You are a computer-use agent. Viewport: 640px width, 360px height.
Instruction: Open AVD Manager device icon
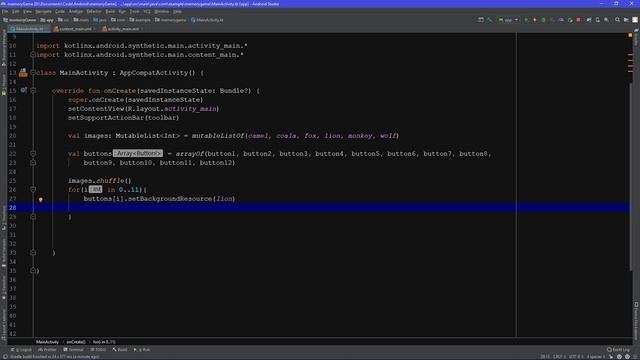[x=598, y=20]
